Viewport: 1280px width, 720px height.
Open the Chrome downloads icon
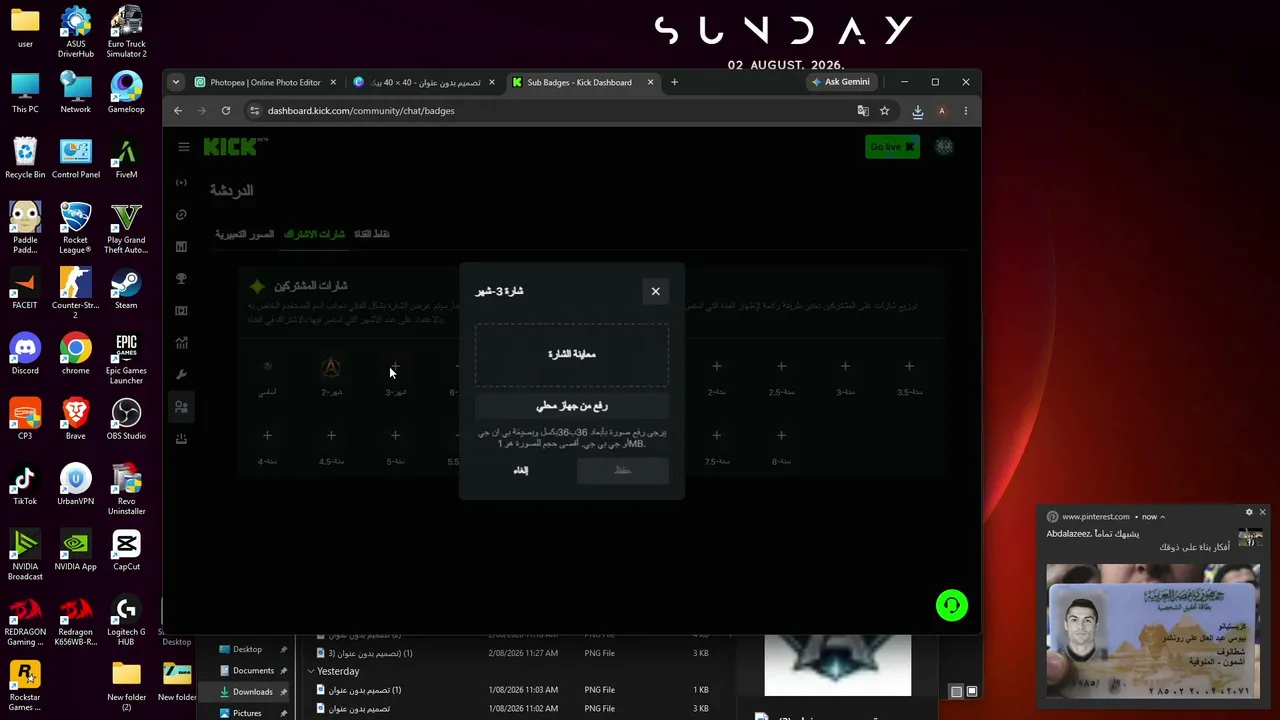tap(917, 111)
